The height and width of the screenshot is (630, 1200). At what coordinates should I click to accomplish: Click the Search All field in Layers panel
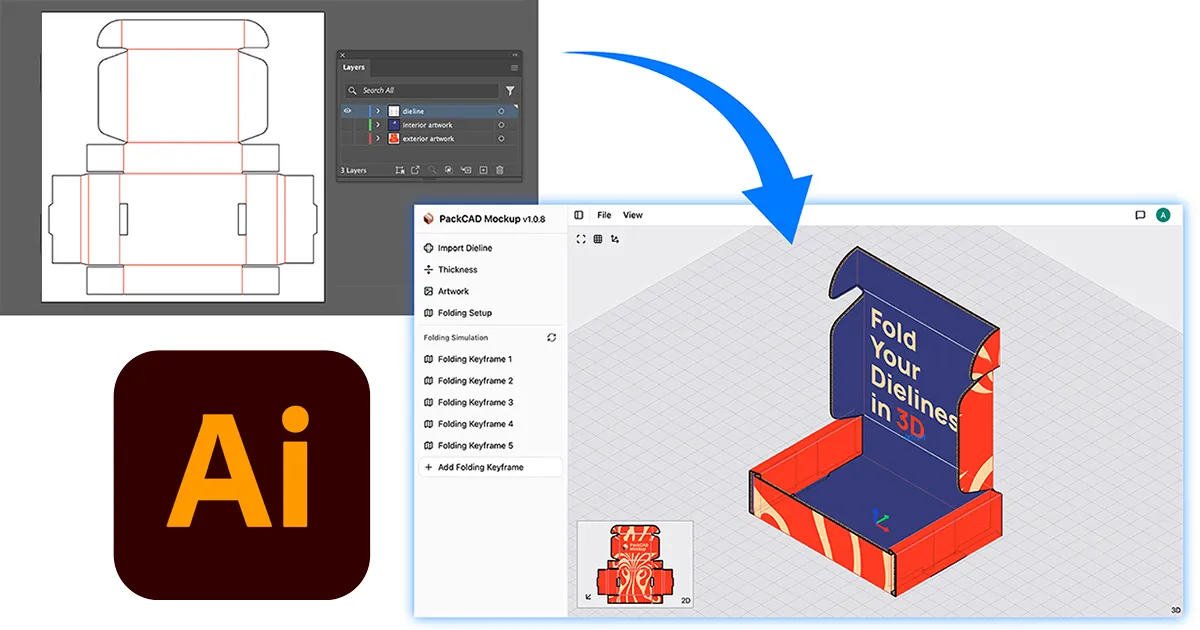tap(422, 91)
